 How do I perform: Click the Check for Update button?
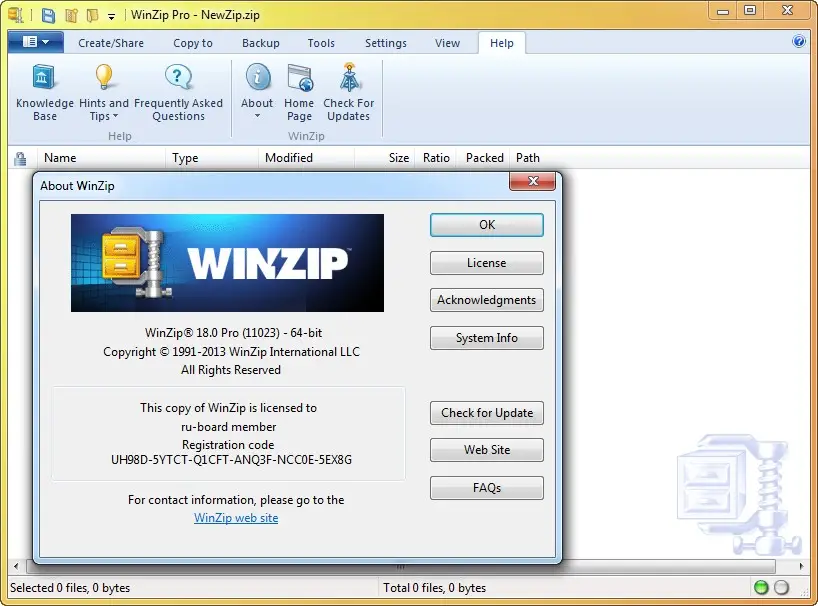click(x=487, y=413)
